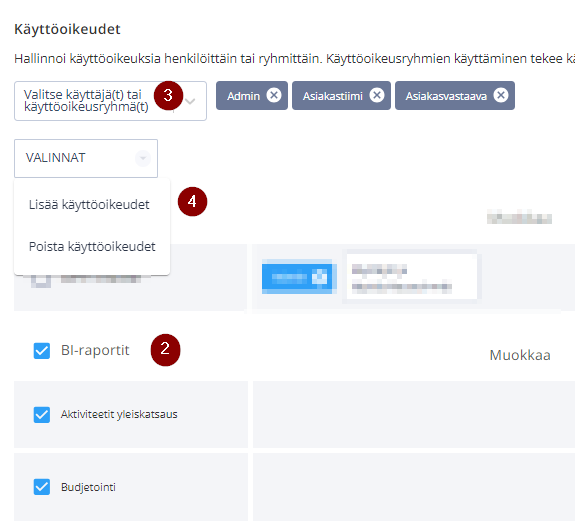Click the blurred link above the Muokkaa column

tap(519, 218)
